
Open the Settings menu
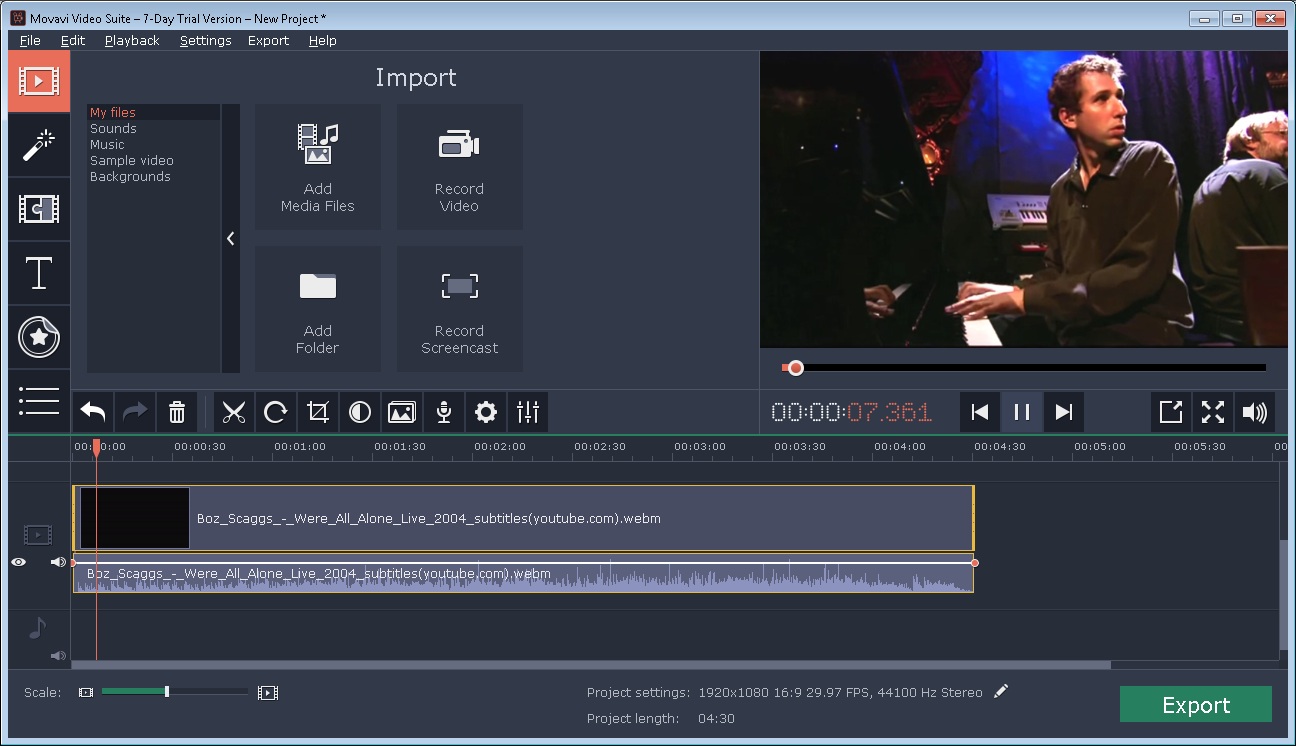point(206,40)
